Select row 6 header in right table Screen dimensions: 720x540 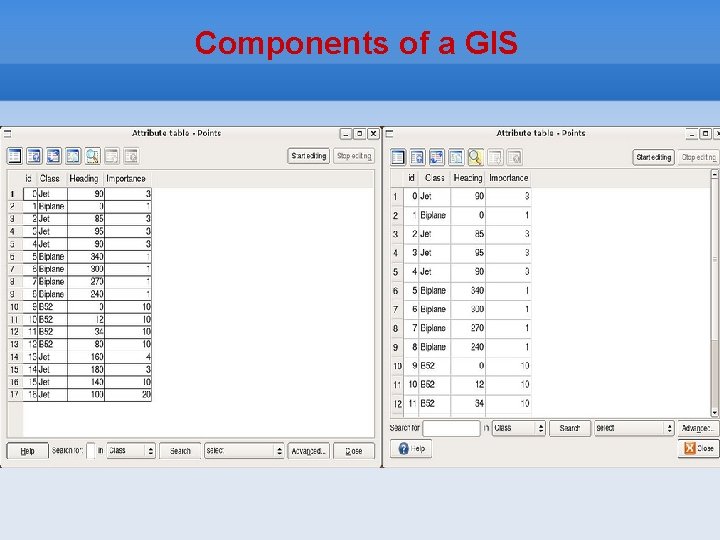tap(397, 291)
